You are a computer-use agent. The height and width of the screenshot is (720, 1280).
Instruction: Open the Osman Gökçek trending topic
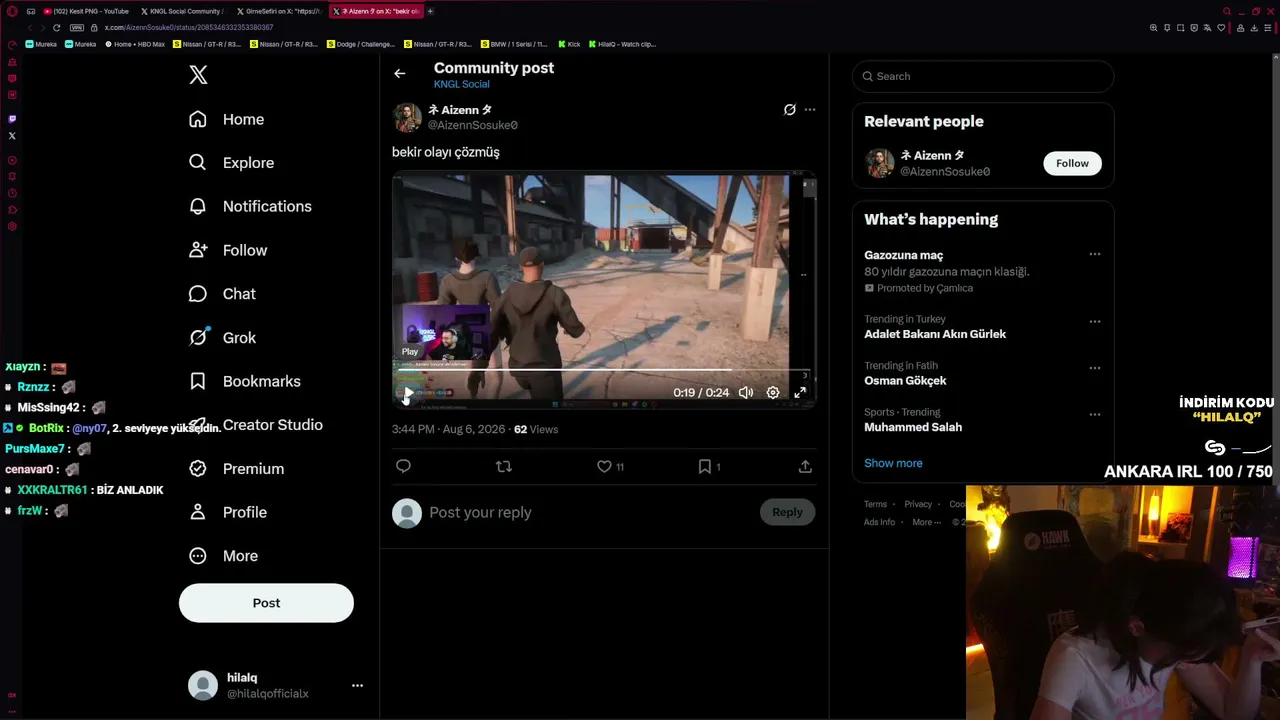983,374
